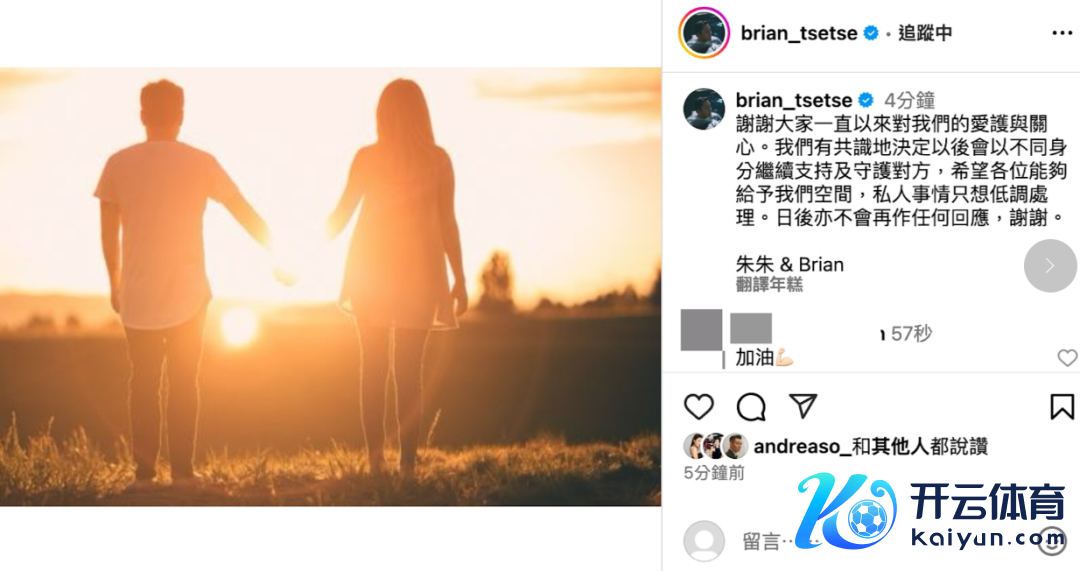View 其他人 who liked the post
Image resolution: width=1080 pixels, height=571 pixels.
point(891,446)
